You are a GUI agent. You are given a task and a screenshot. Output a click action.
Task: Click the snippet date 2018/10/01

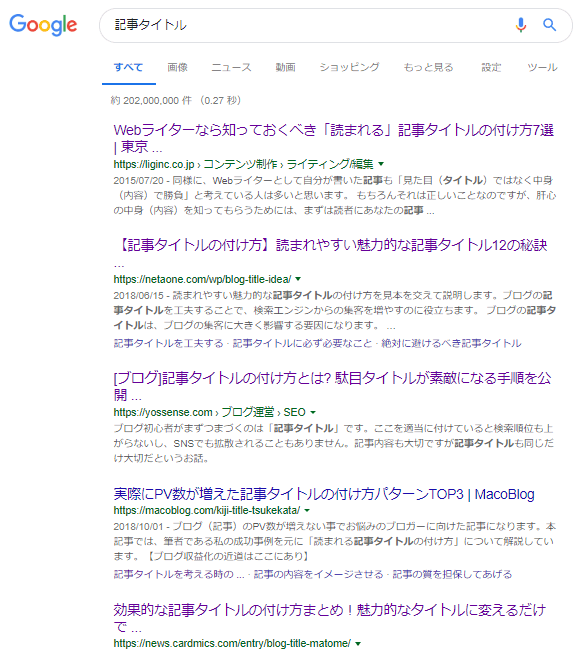138,527
